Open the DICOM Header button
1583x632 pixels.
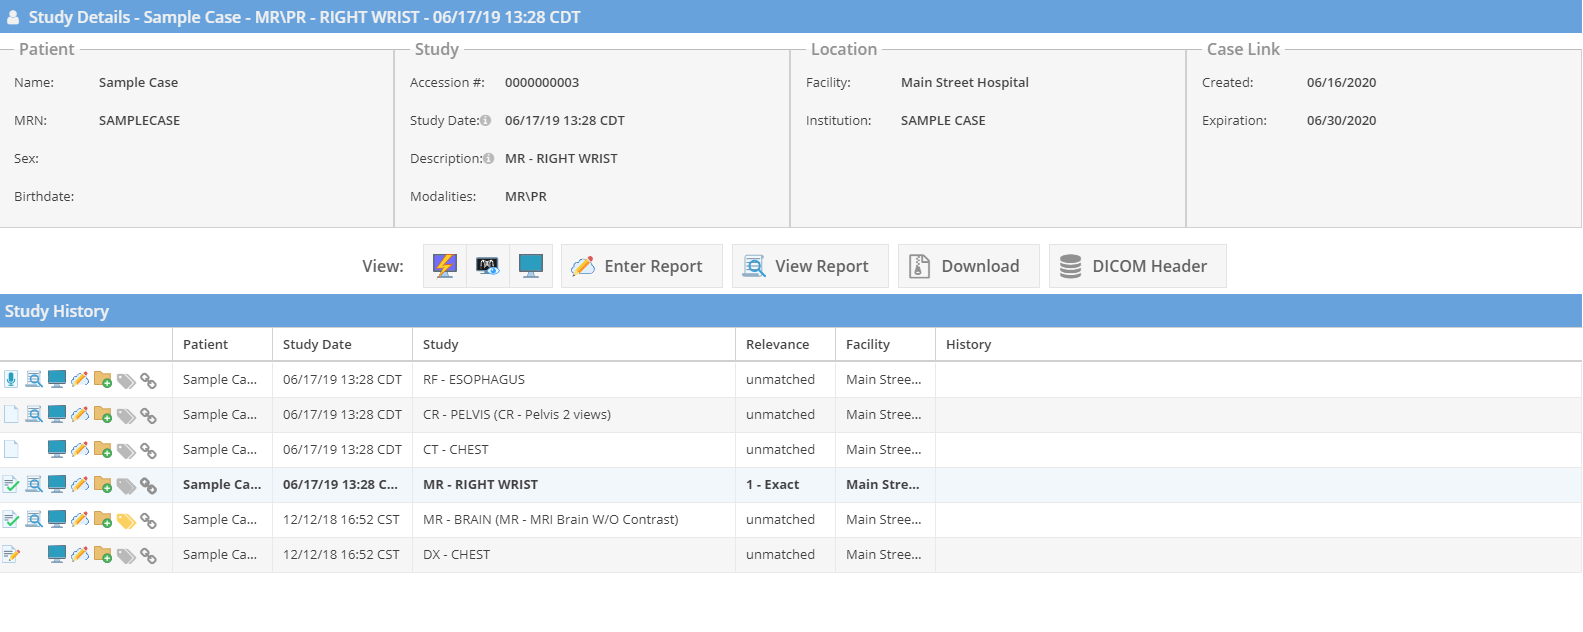(1137, 266)
